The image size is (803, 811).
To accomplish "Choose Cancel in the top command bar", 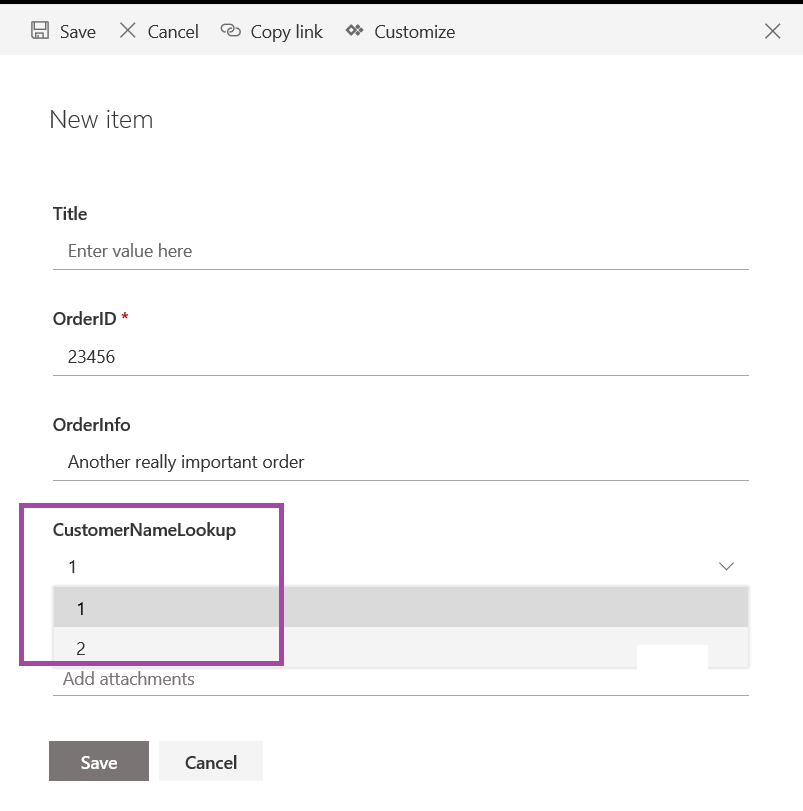I will (173, 32).
